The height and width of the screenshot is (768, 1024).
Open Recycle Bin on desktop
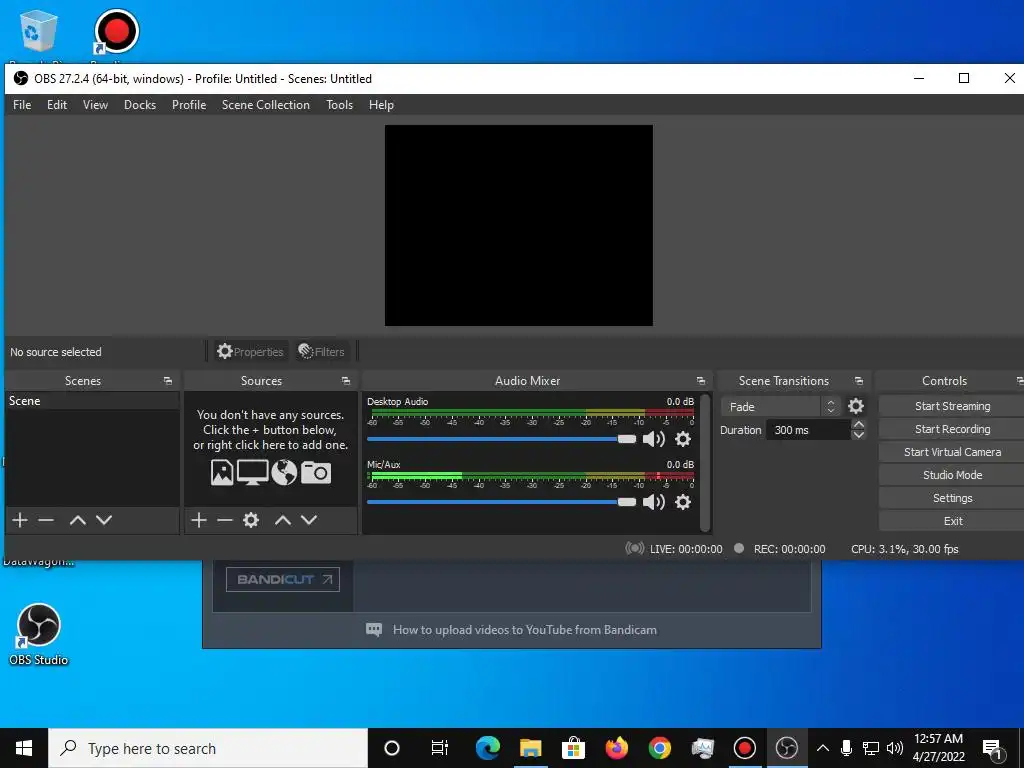(x=39, y=31)
